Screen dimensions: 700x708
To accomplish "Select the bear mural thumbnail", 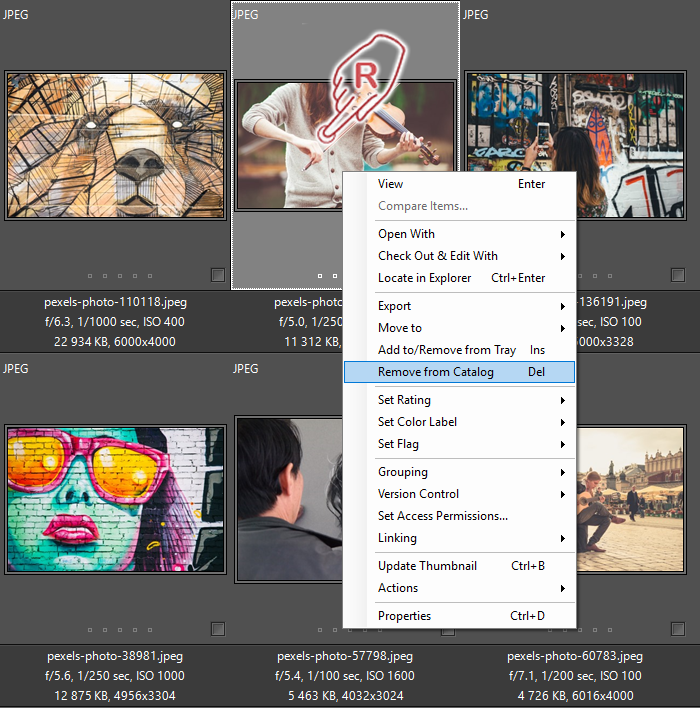I will (116, 145).
